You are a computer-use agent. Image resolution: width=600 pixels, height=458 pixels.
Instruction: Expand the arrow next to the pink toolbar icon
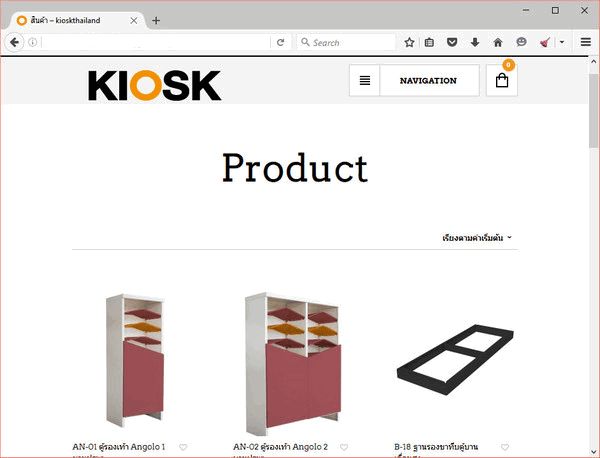click(562, 42)
